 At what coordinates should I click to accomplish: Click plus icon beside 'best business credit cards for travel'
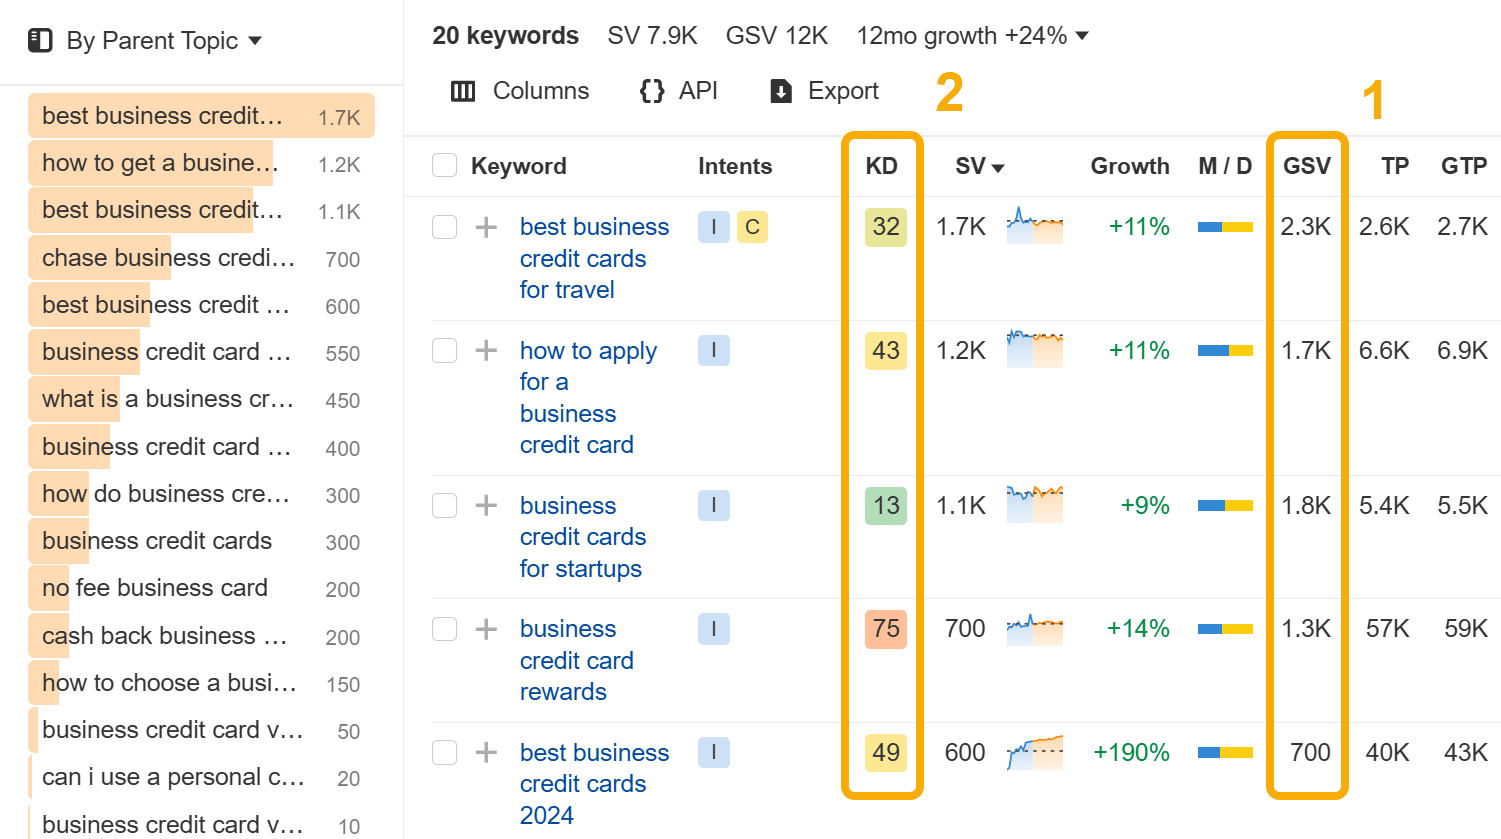pyautogui.click(x=486, y=227)
